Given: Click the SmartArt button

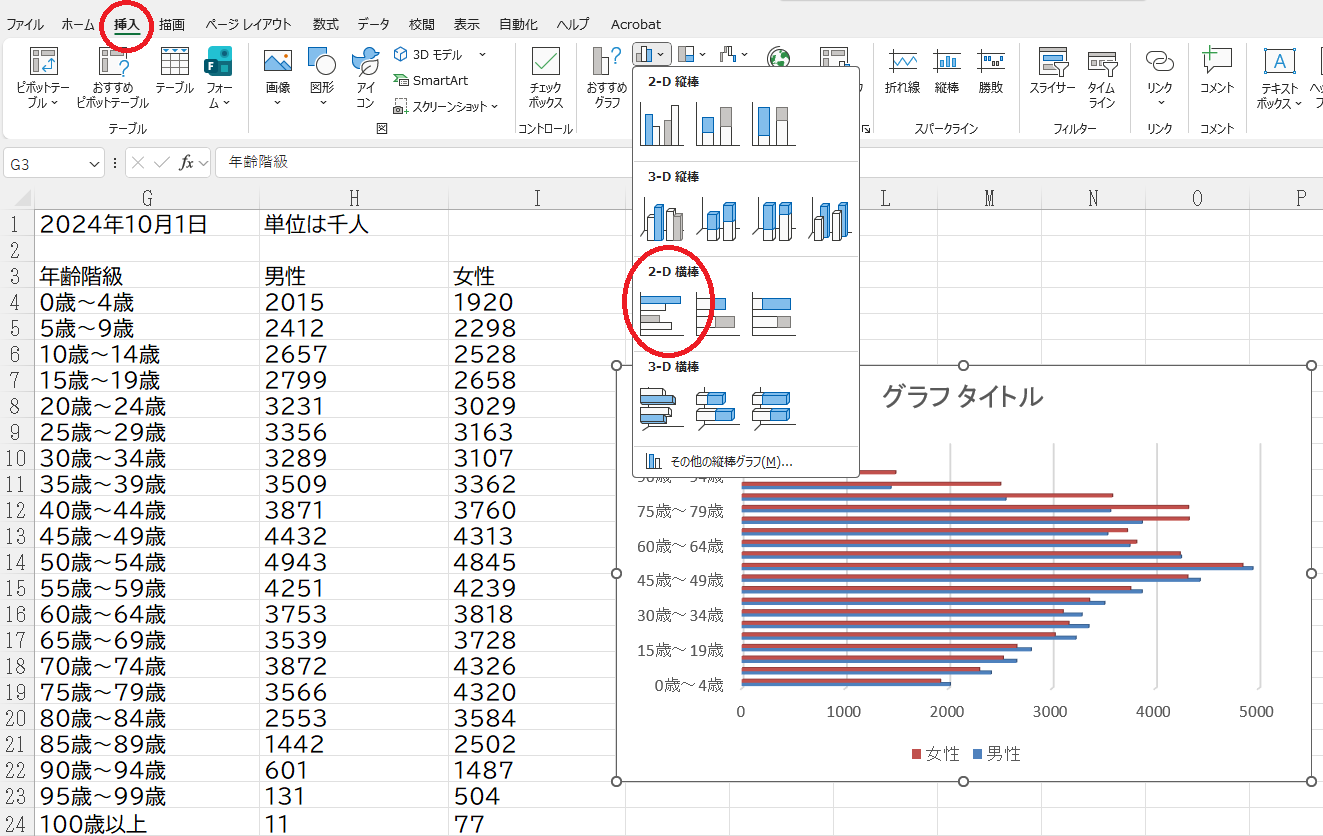Looking at the screenshot, I should (430, 80).
